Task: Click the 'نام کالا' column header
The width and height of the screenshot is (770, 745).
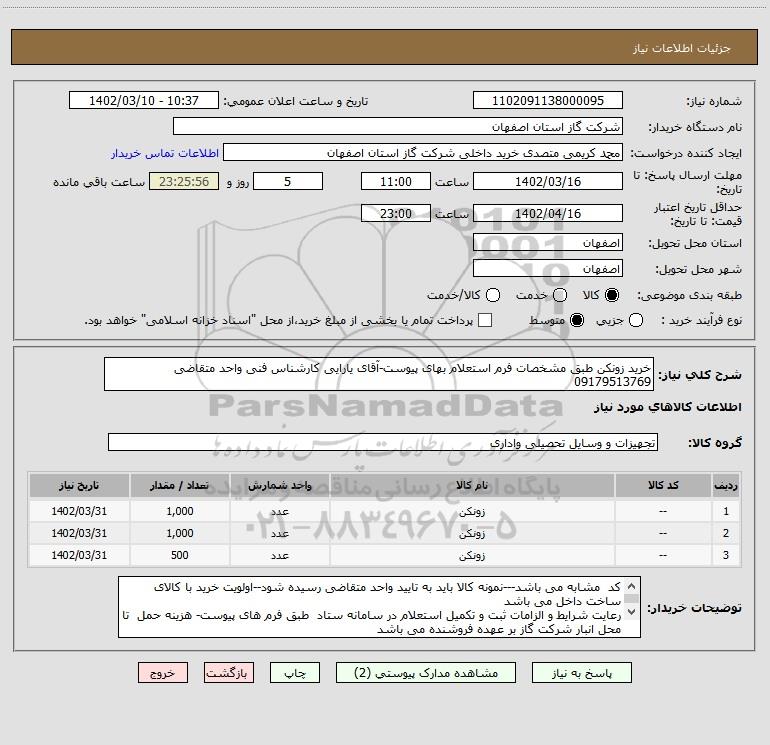Action: [x=472, y=485]
